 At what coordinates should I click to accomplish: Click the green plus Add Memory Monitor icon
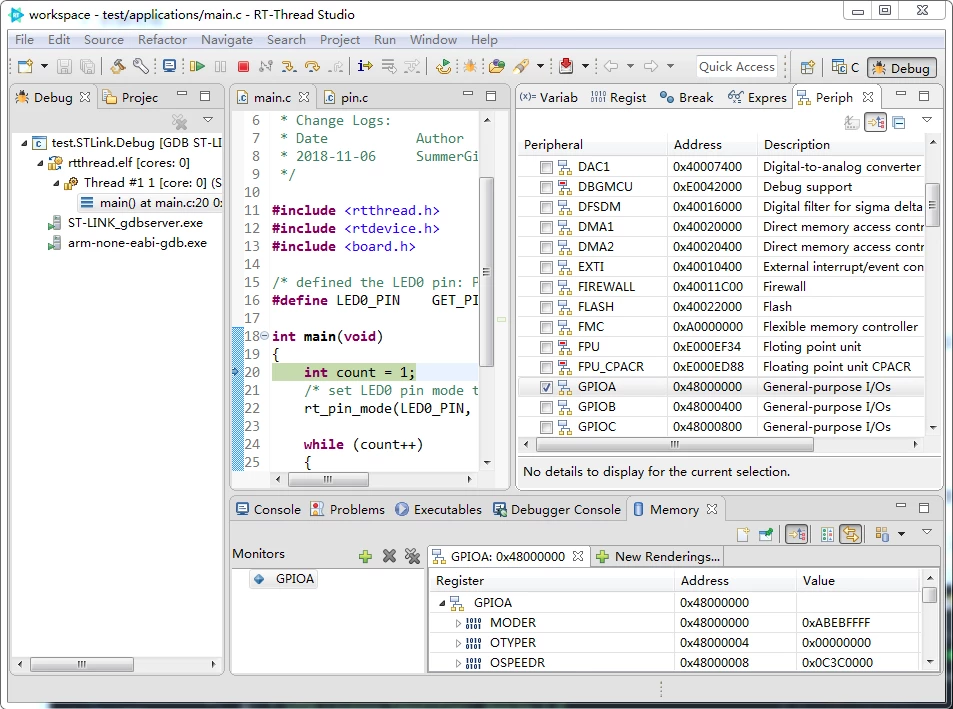click(365, 556)
